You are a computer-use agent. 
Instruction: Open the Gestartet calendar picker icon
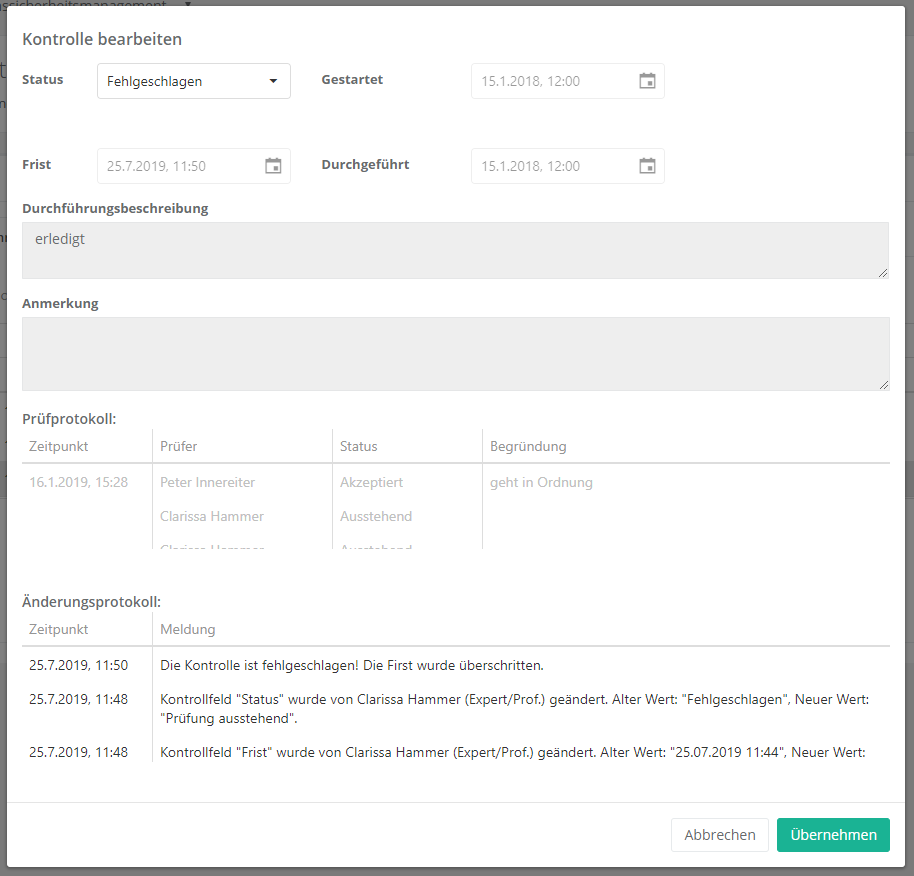point(647,81)
